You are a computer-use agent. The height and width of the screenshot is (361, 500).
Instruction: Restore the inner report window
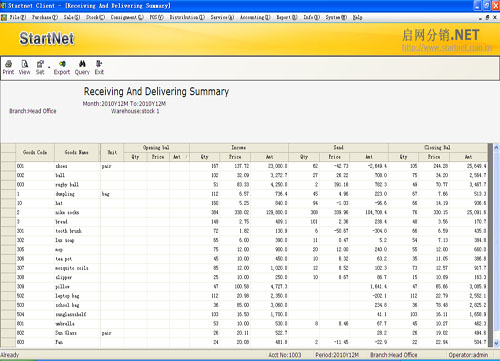click(x=487, y=18)
